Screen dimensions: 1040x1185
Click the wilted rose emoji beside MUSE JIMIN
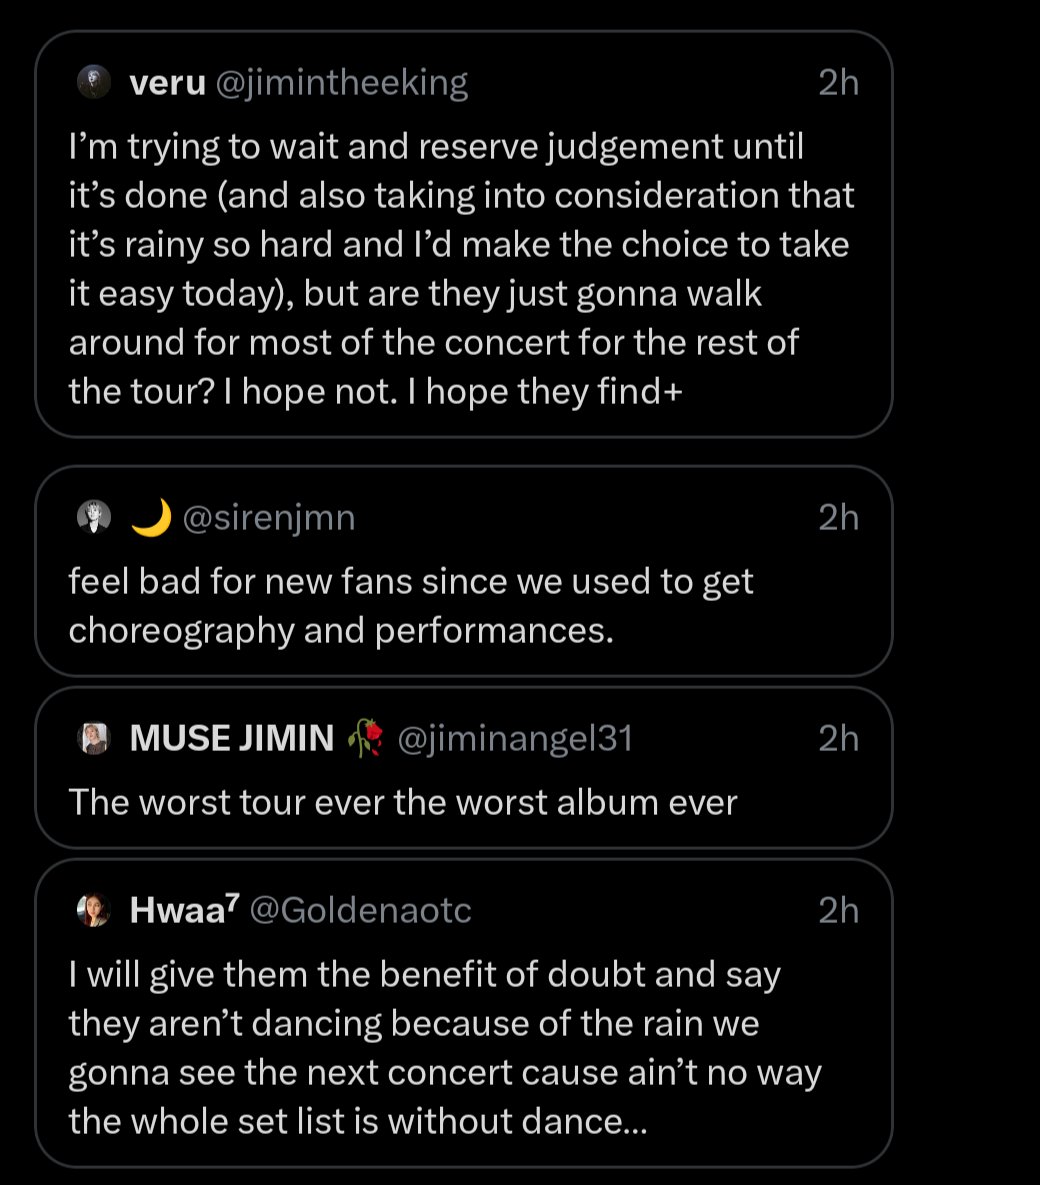click(366, 738)
